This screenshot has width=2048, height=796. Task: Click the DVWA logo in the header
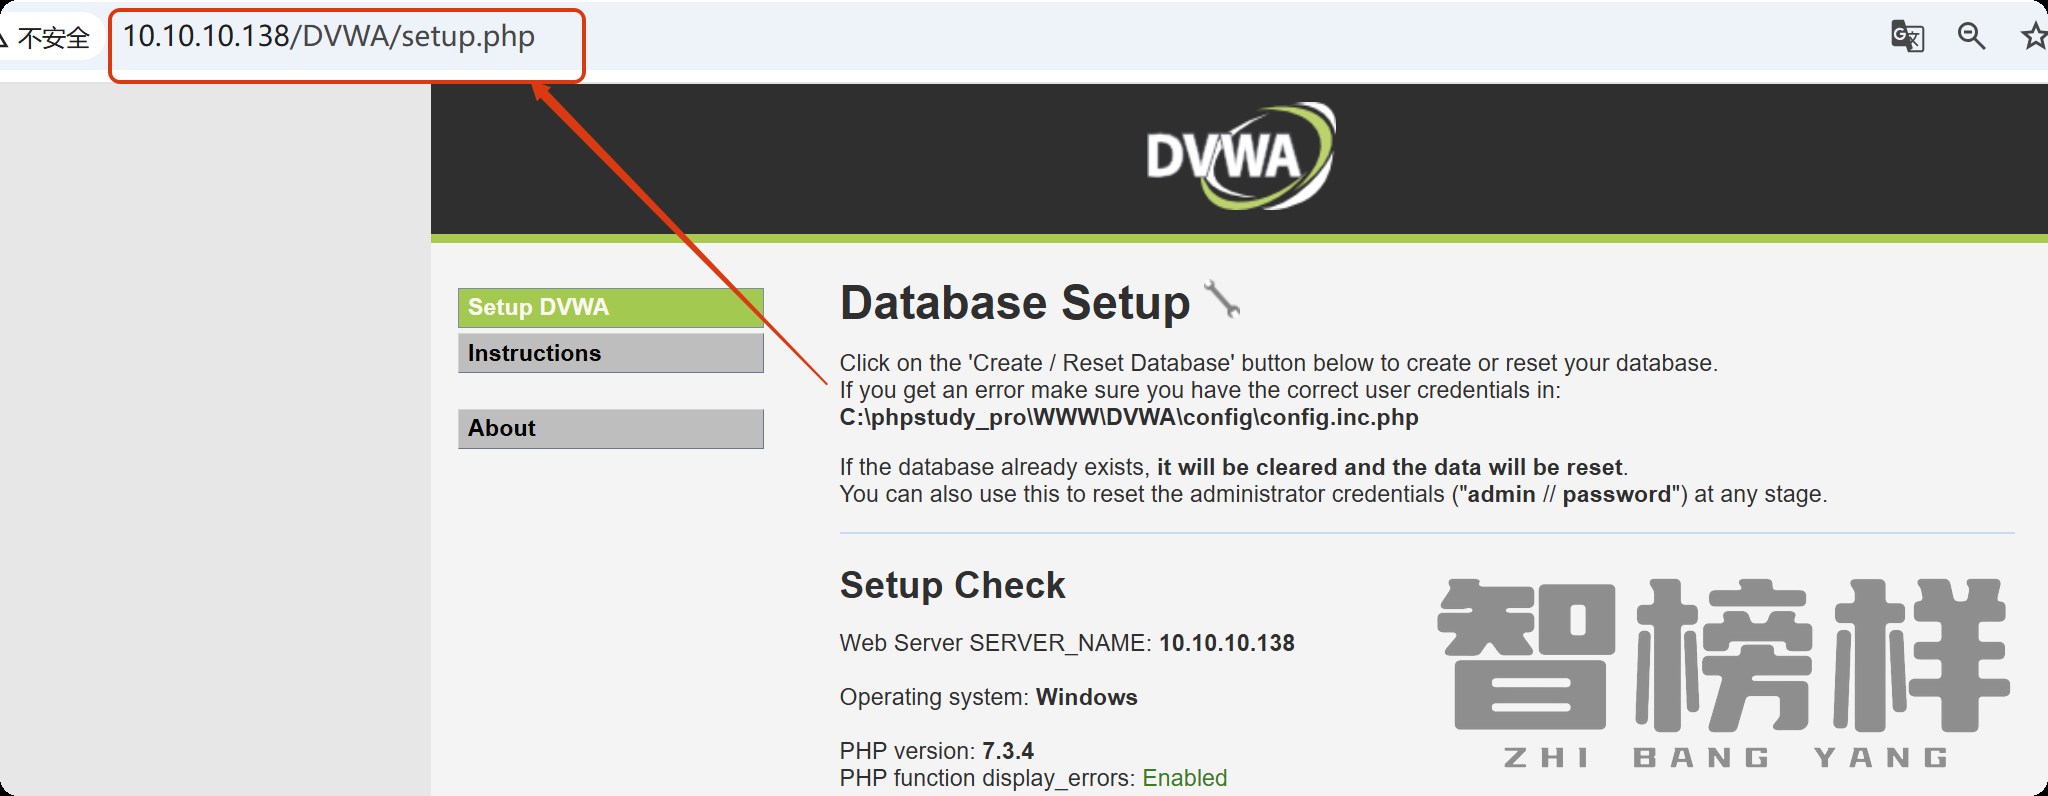(x=1240, y=156)
